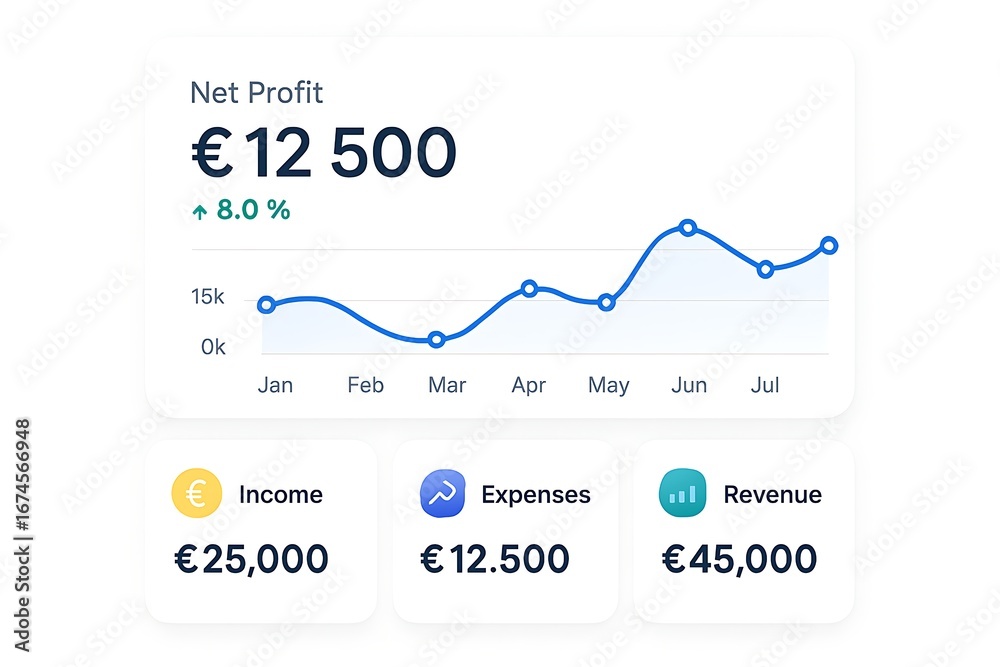Select the last data point on chart

click(x=828, y=245)
